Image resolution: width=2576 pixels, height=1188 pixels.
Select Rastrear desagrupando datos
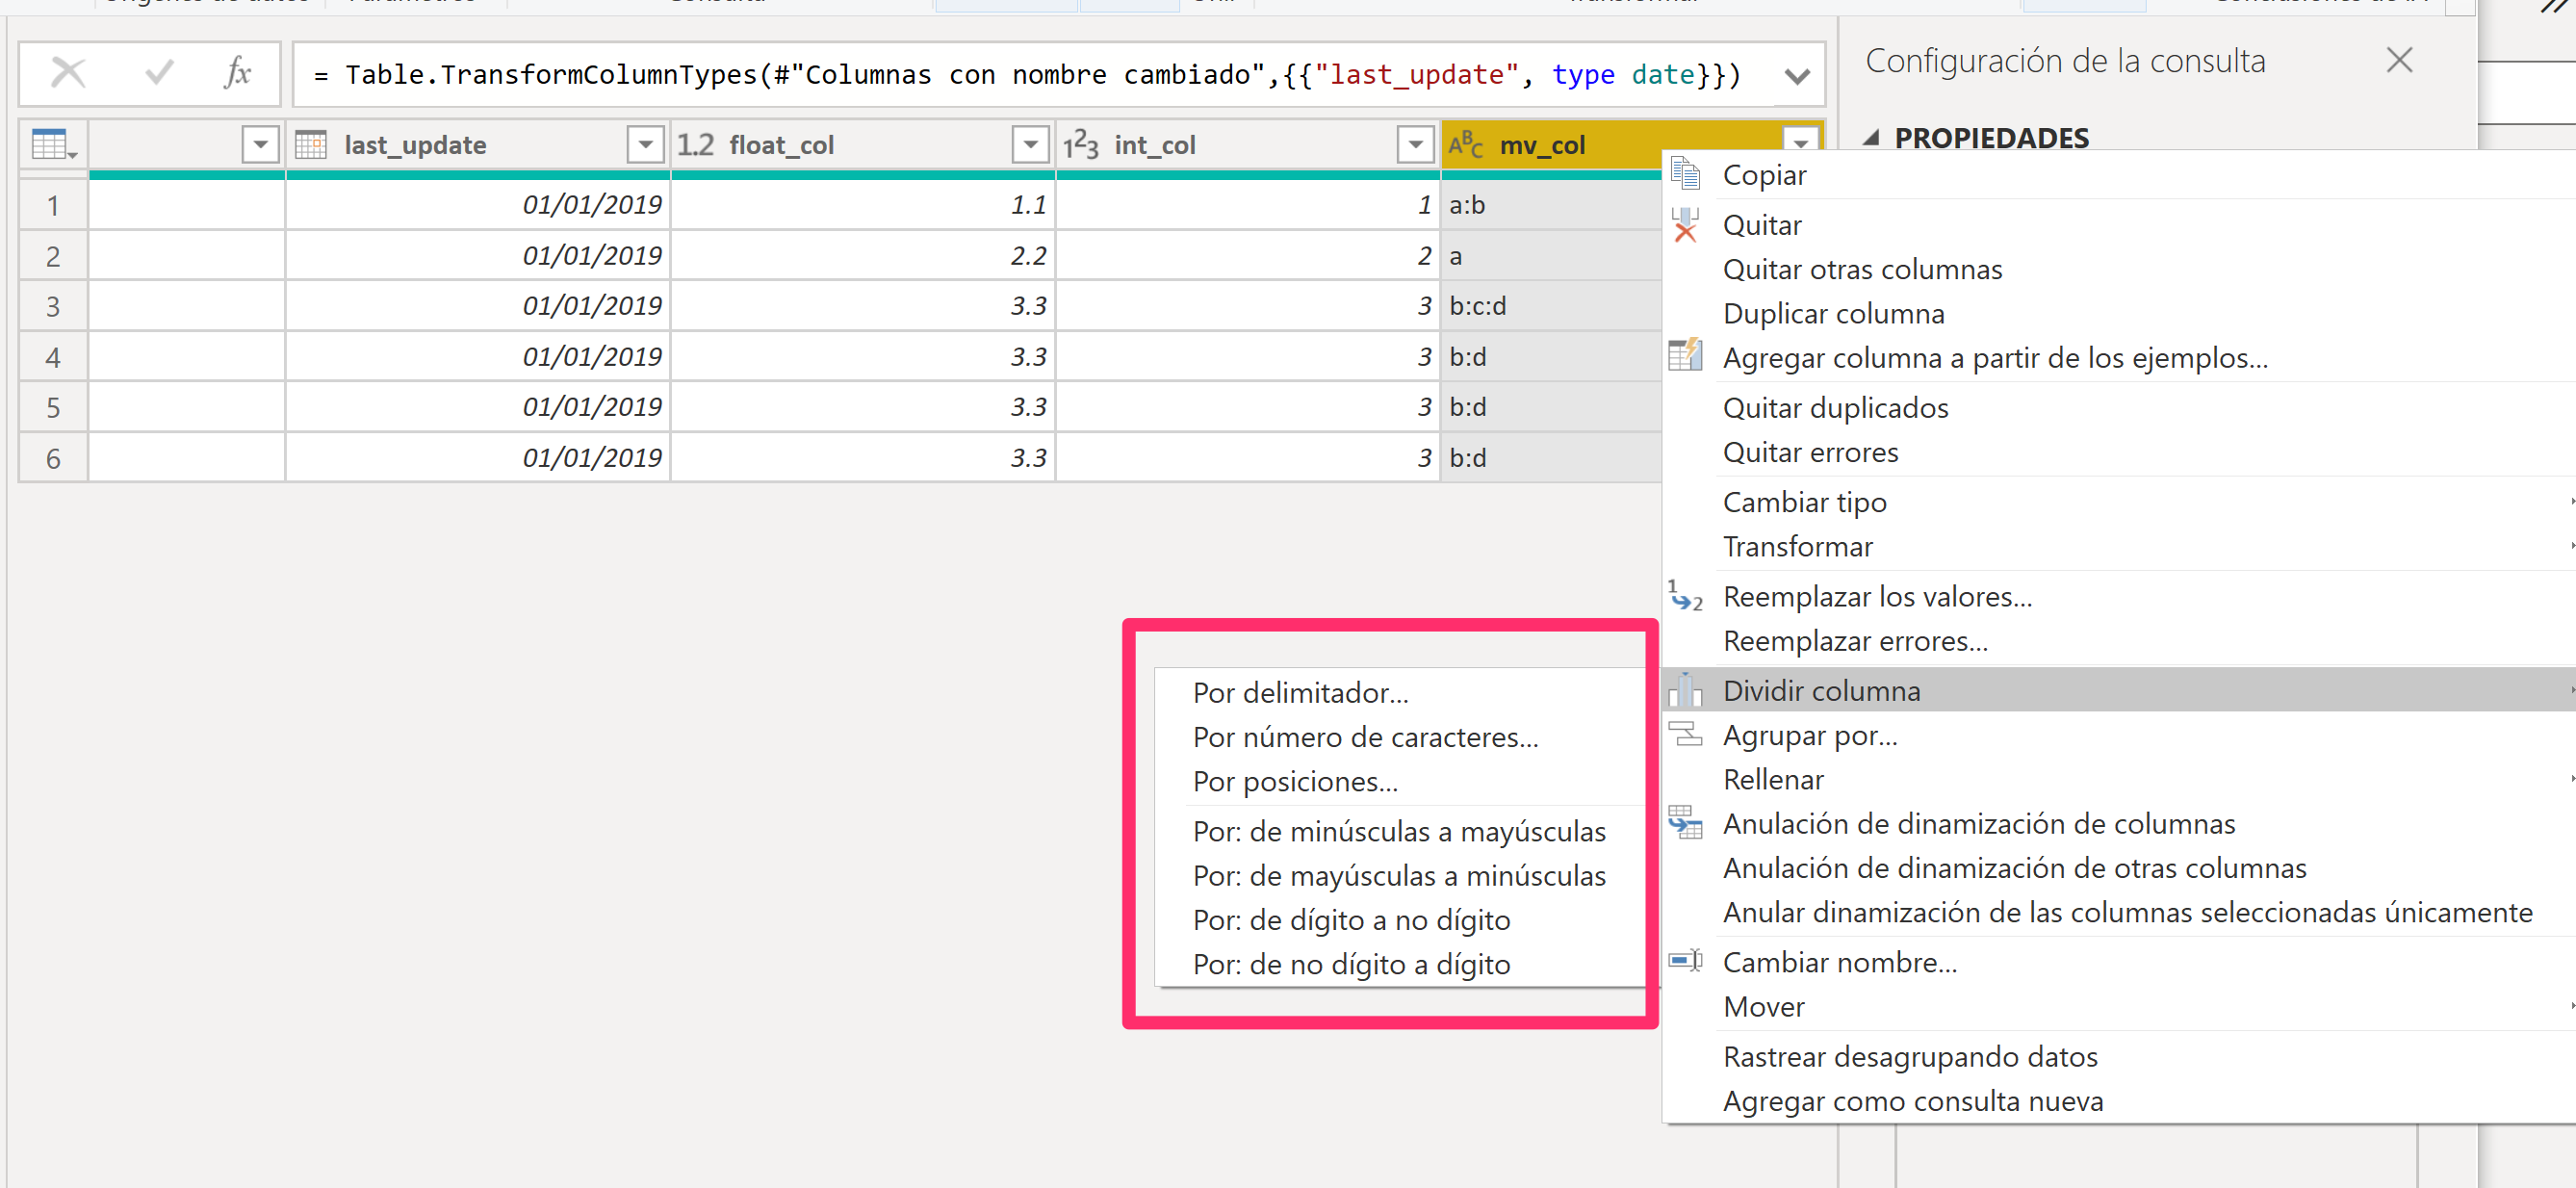2119,1056
